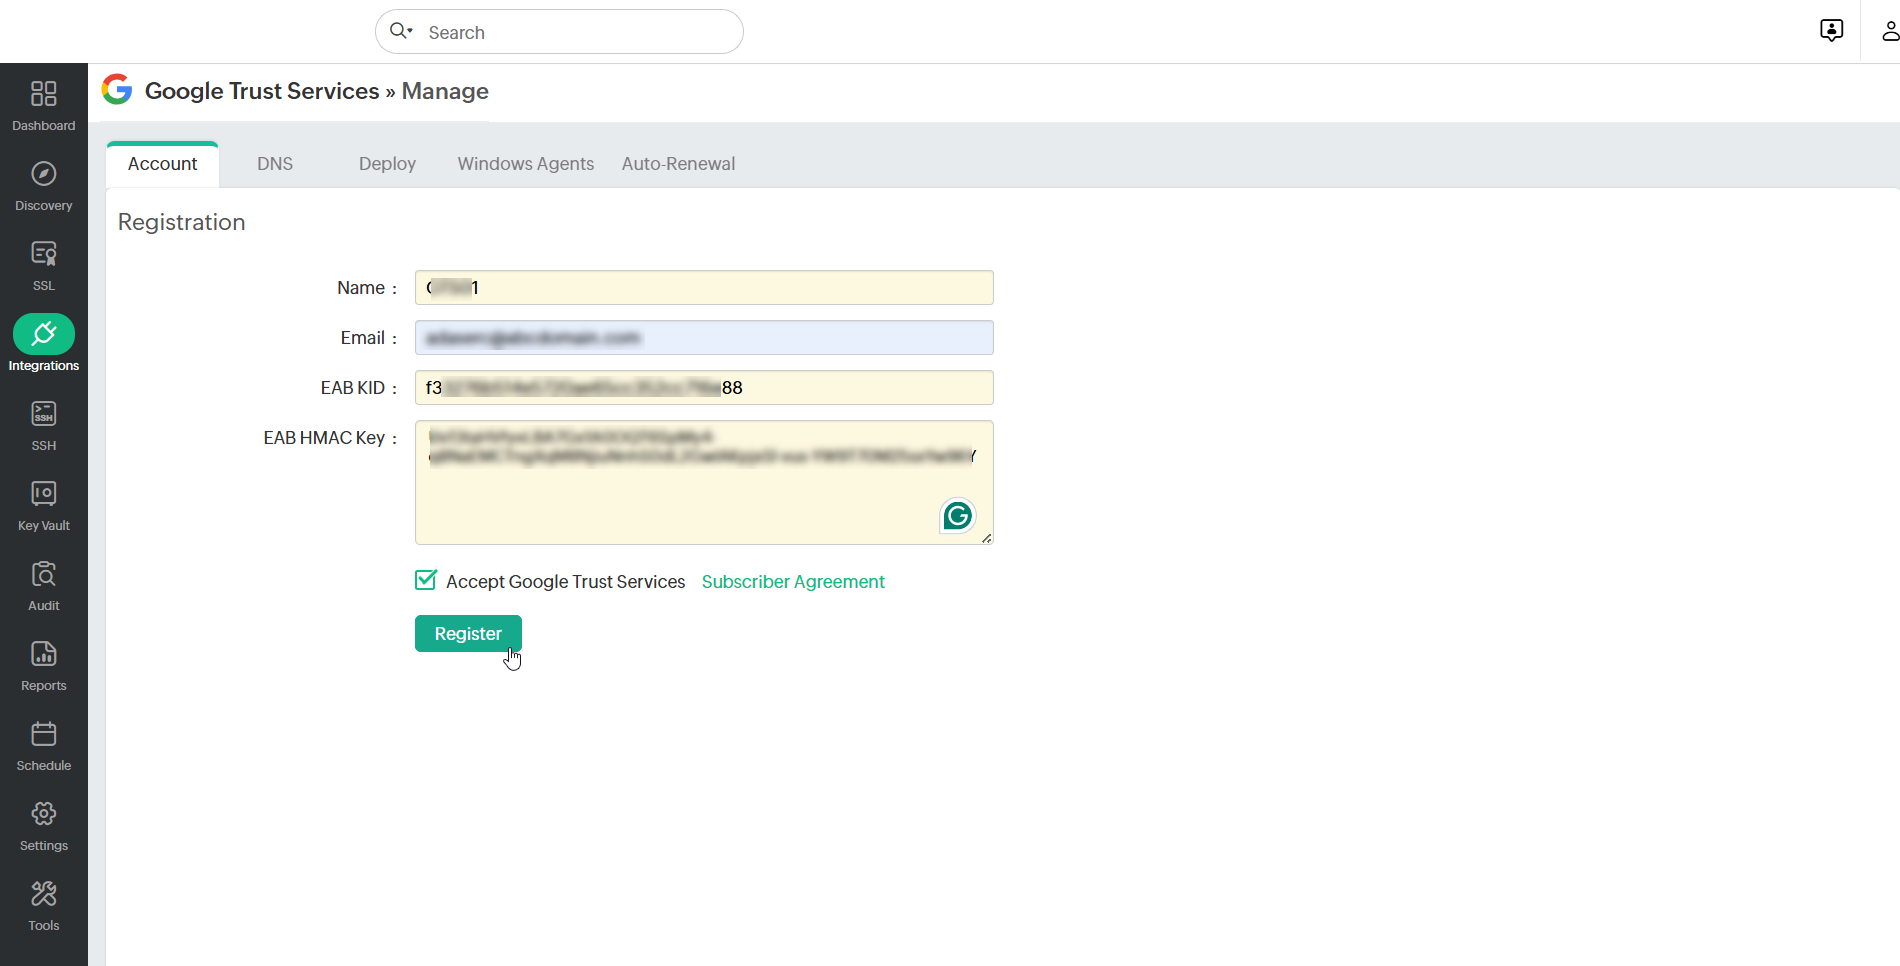
Task: Switch to the Account tab
Action: (x=162, y=164)
